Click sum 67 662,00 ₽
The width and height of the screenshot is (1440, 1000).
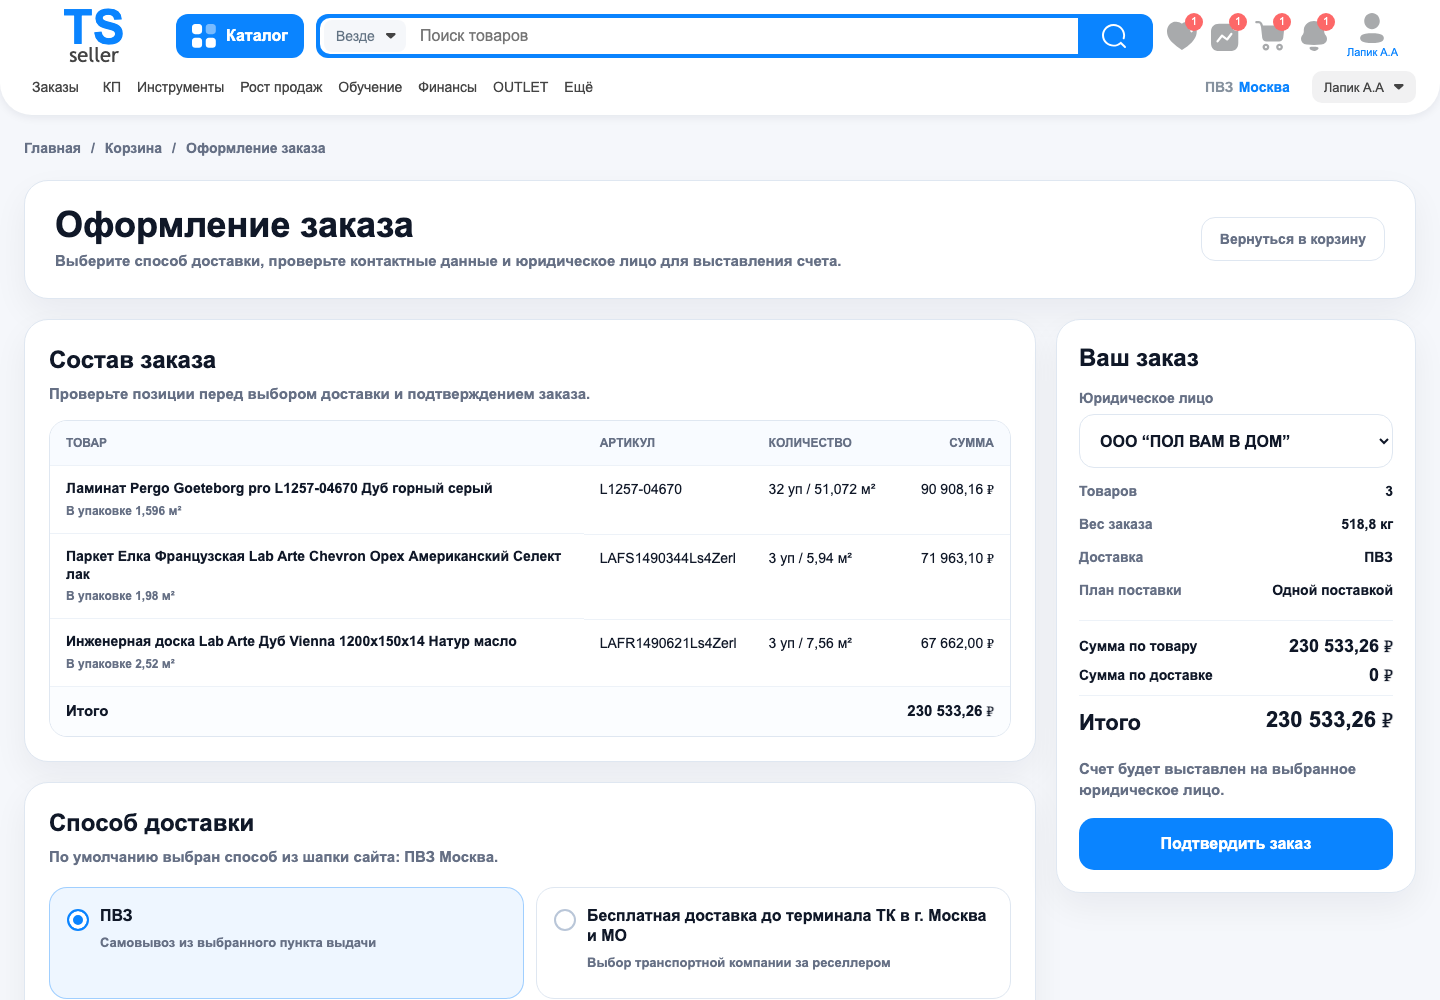[x=957, y=643]
